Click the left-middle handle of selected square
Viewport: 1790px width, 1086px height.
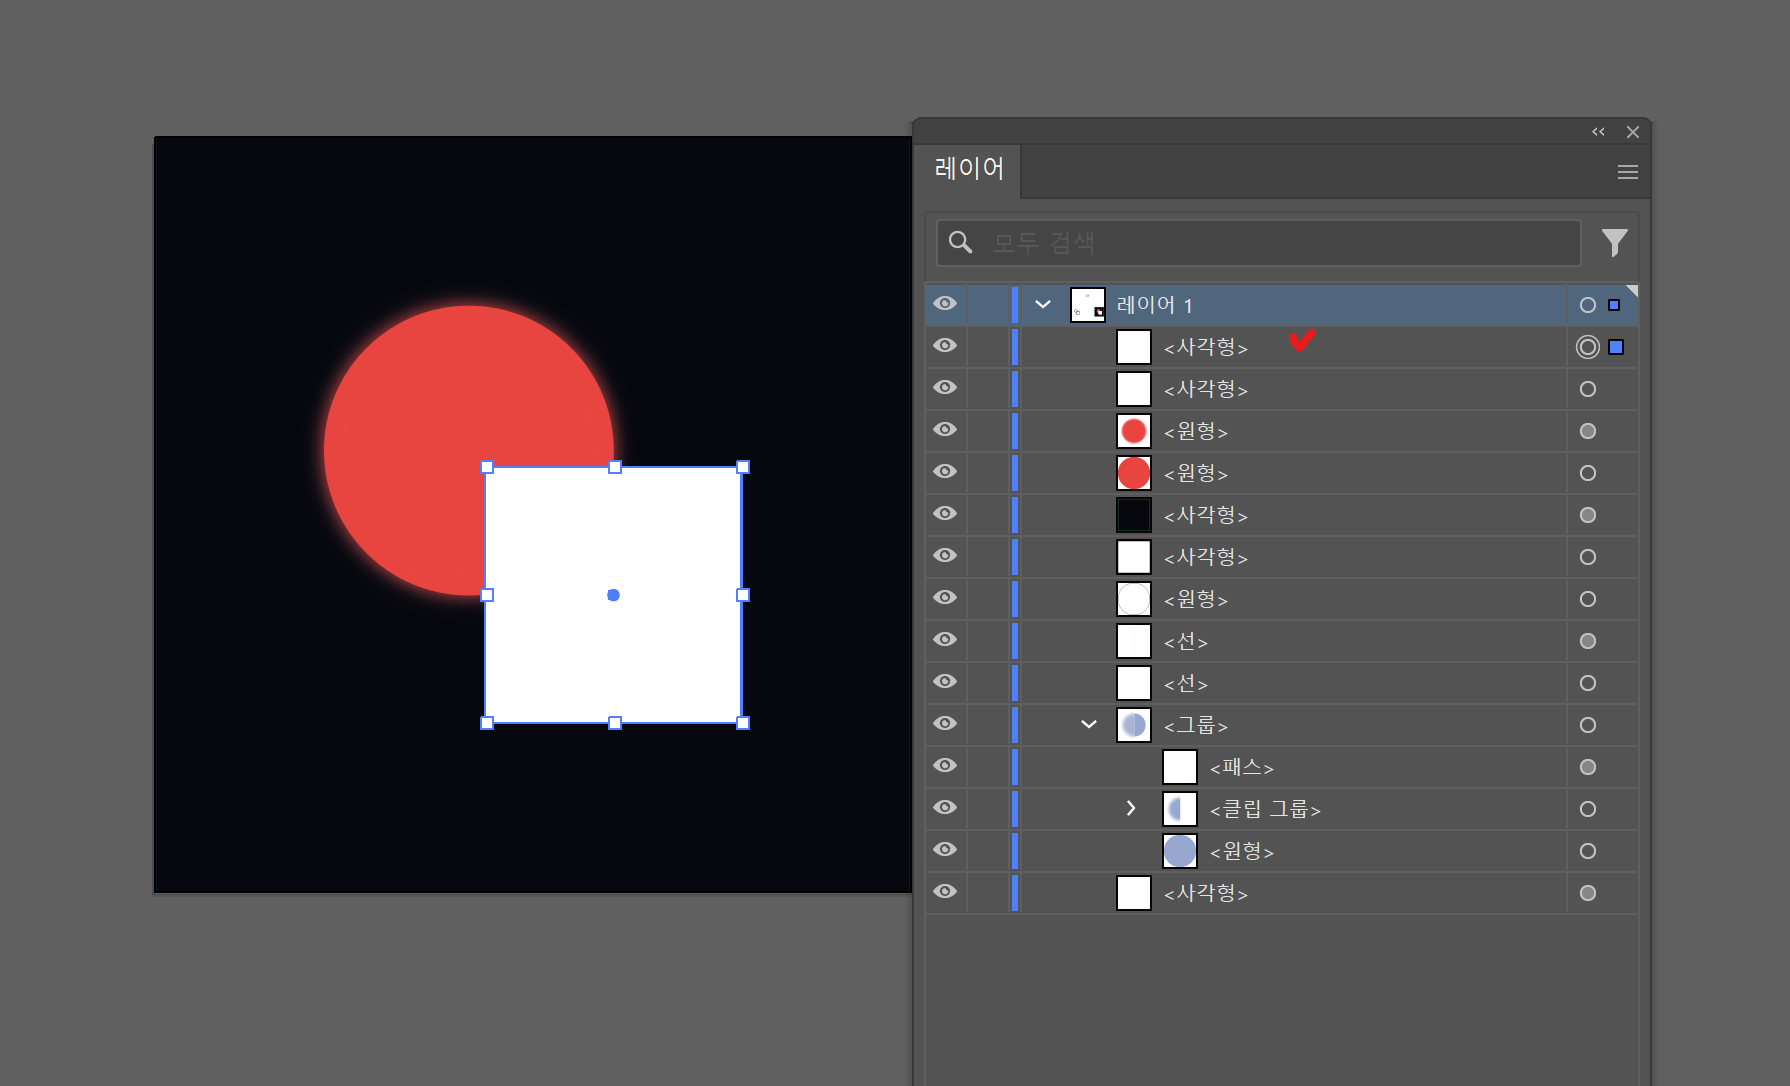487,595
